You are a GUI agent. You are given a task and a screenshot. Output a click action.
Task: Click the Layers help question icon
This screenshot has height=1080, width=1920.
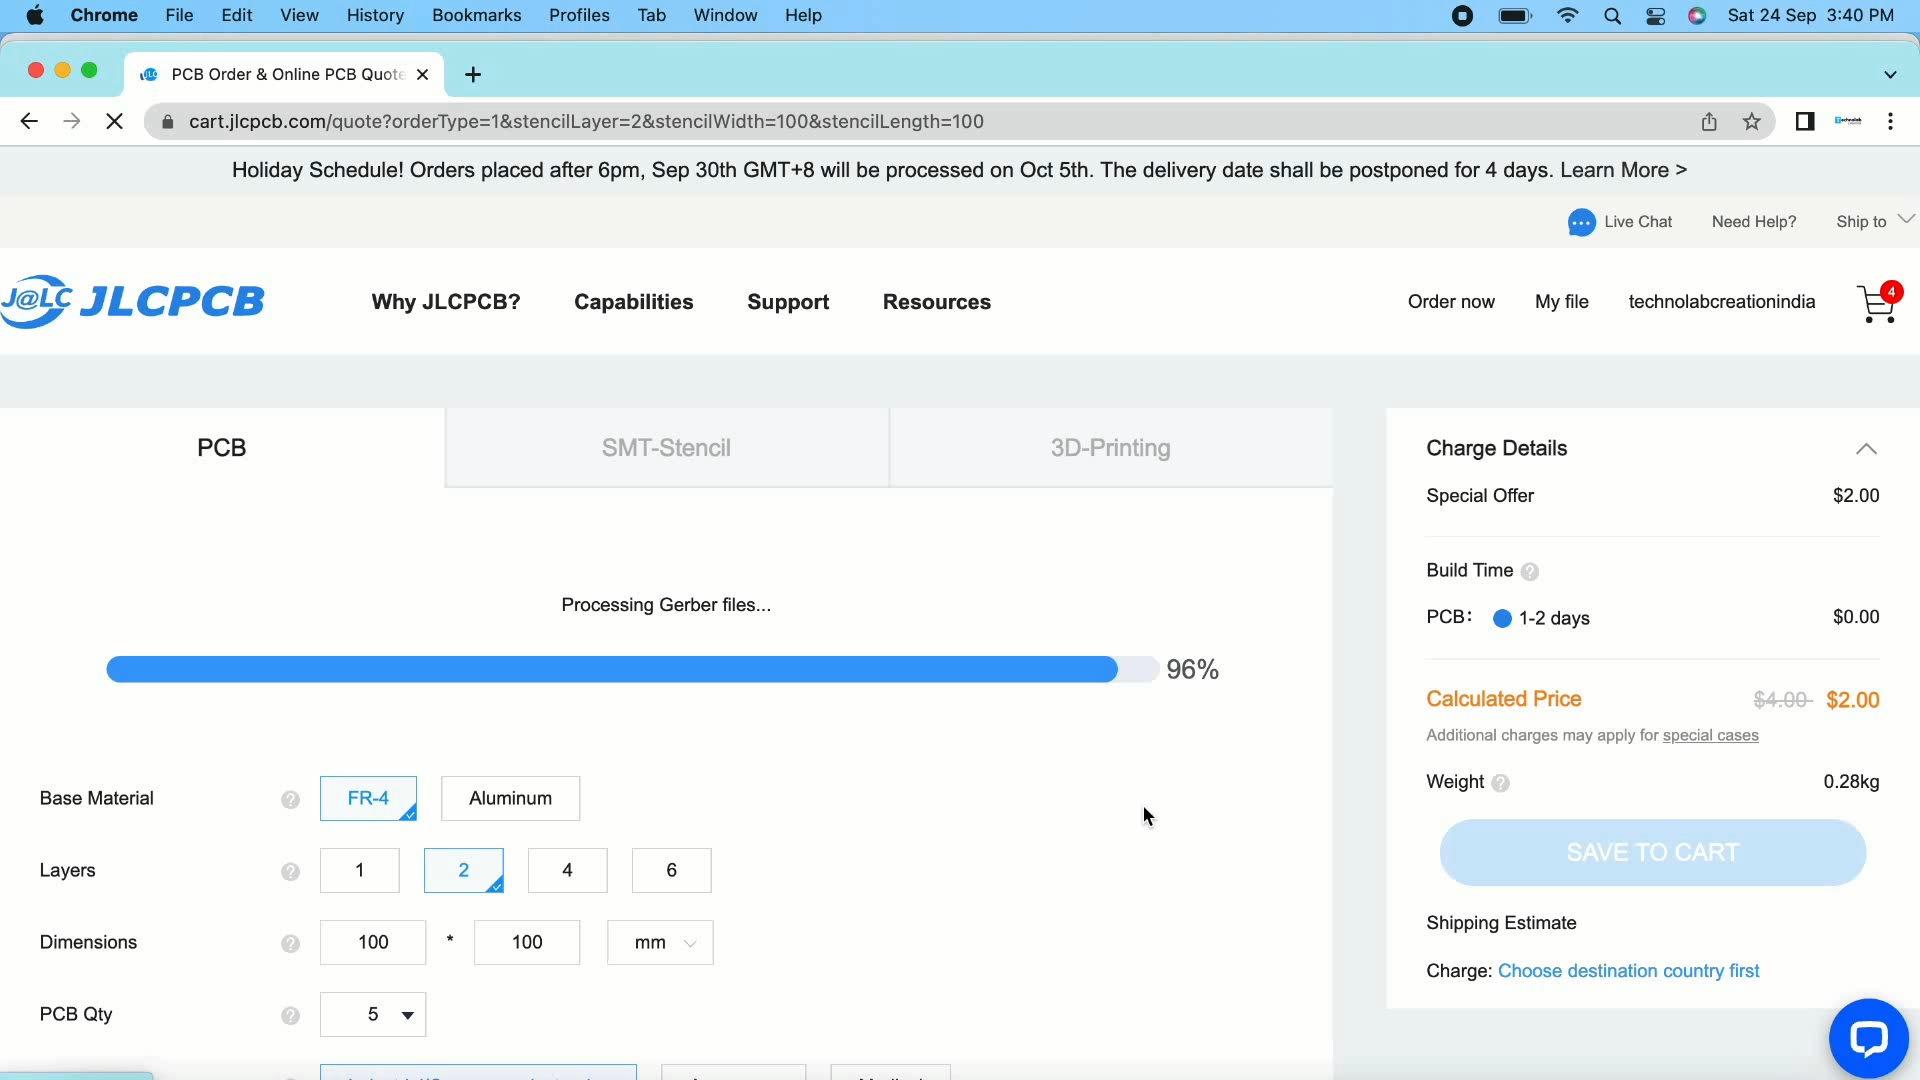[x=290, y=871]
